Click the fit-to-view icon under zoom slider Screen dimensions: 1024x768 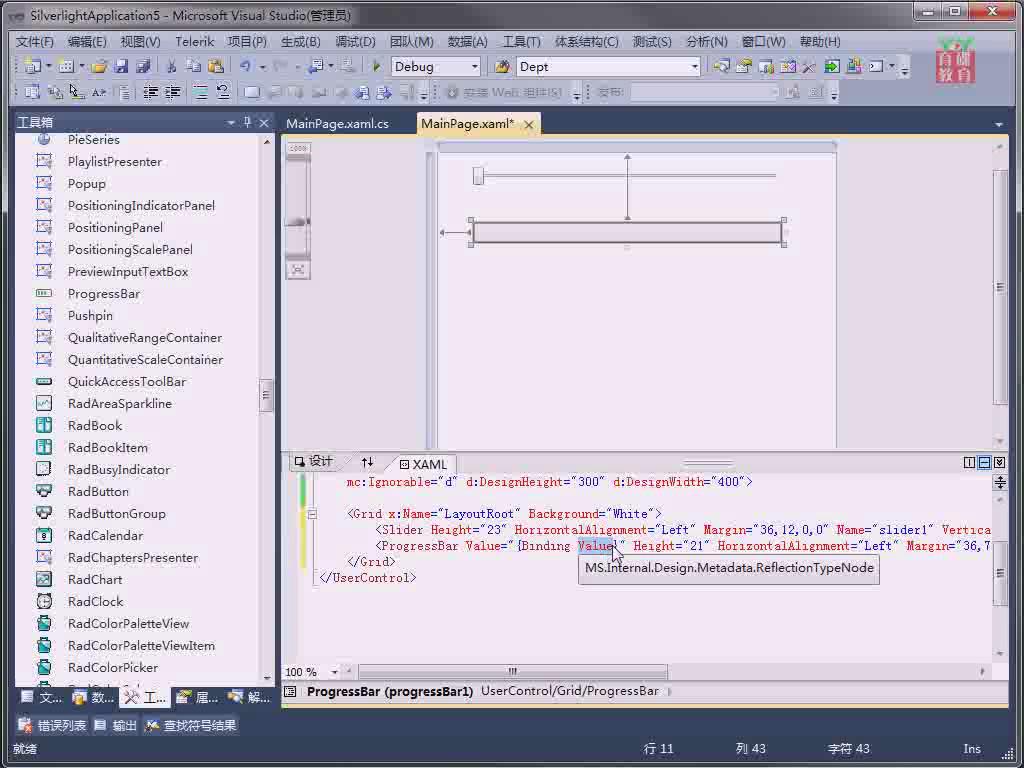click(298, 270)
